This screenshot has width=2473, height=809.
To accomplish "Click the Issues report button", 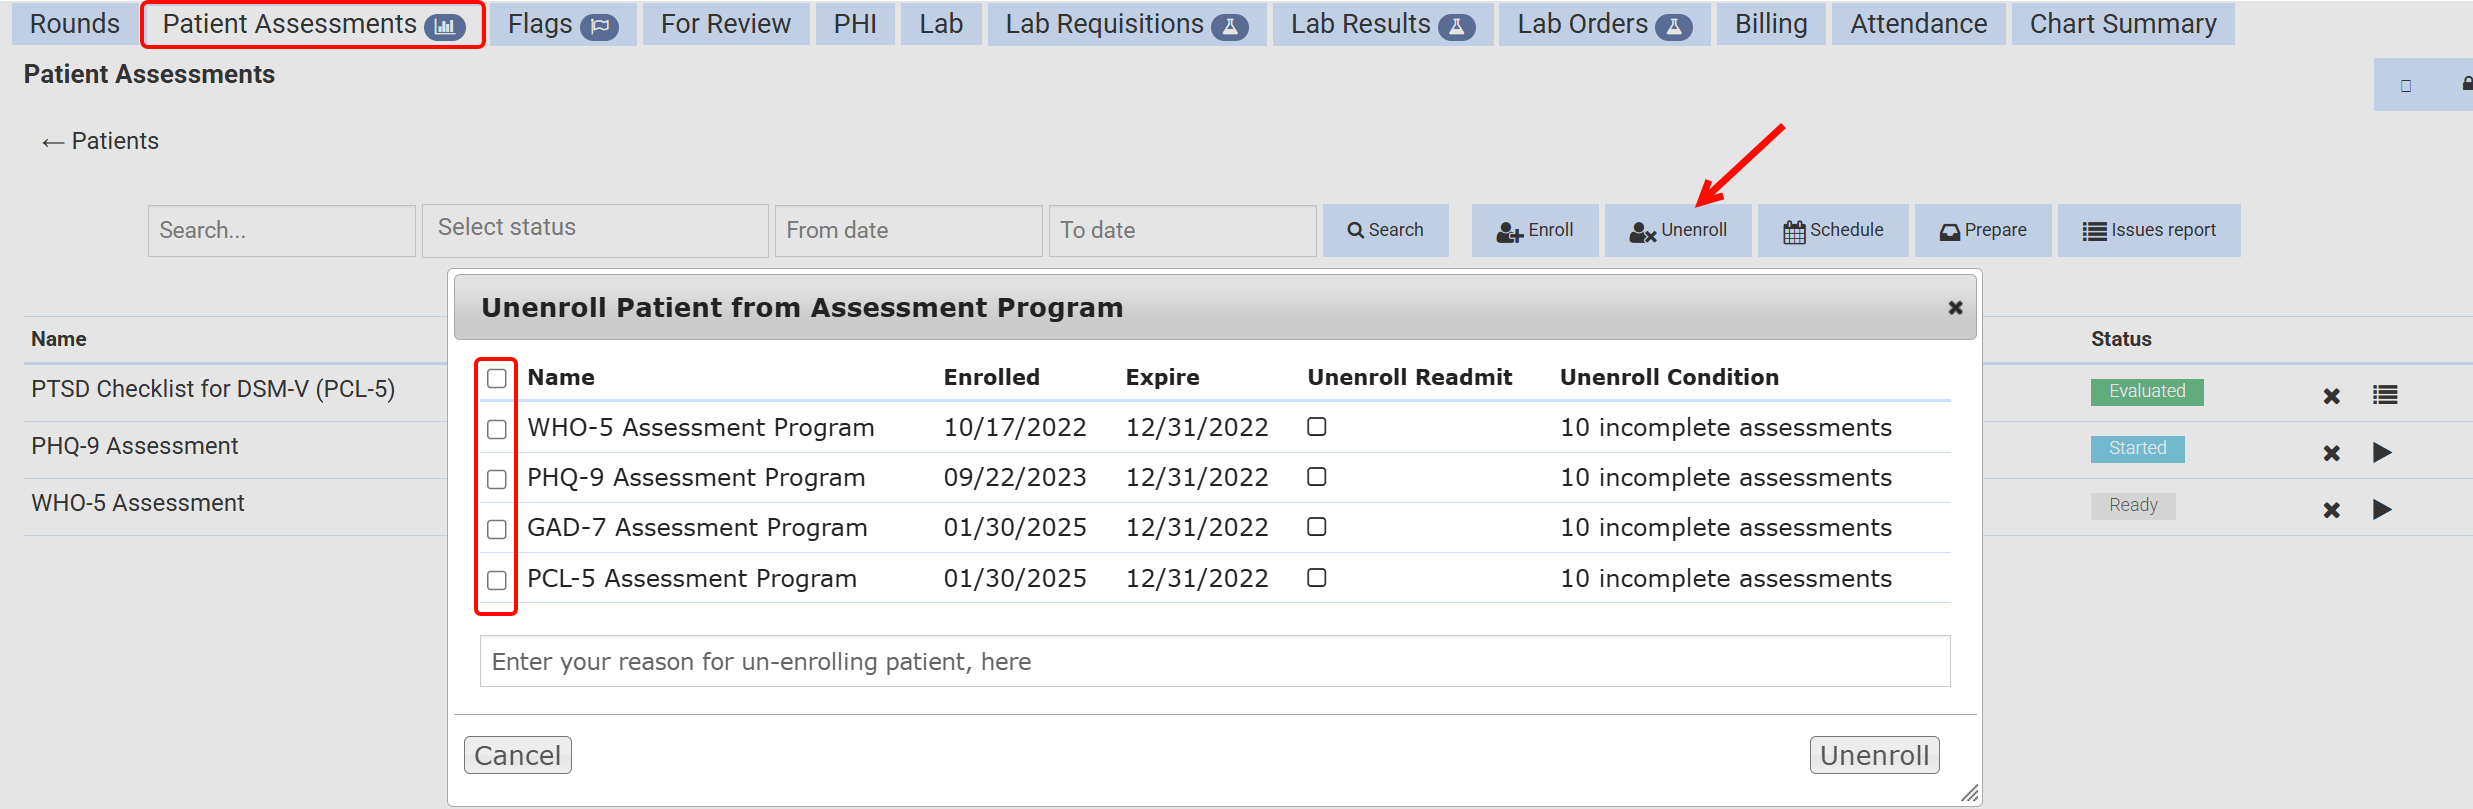I will point(2148,231).
